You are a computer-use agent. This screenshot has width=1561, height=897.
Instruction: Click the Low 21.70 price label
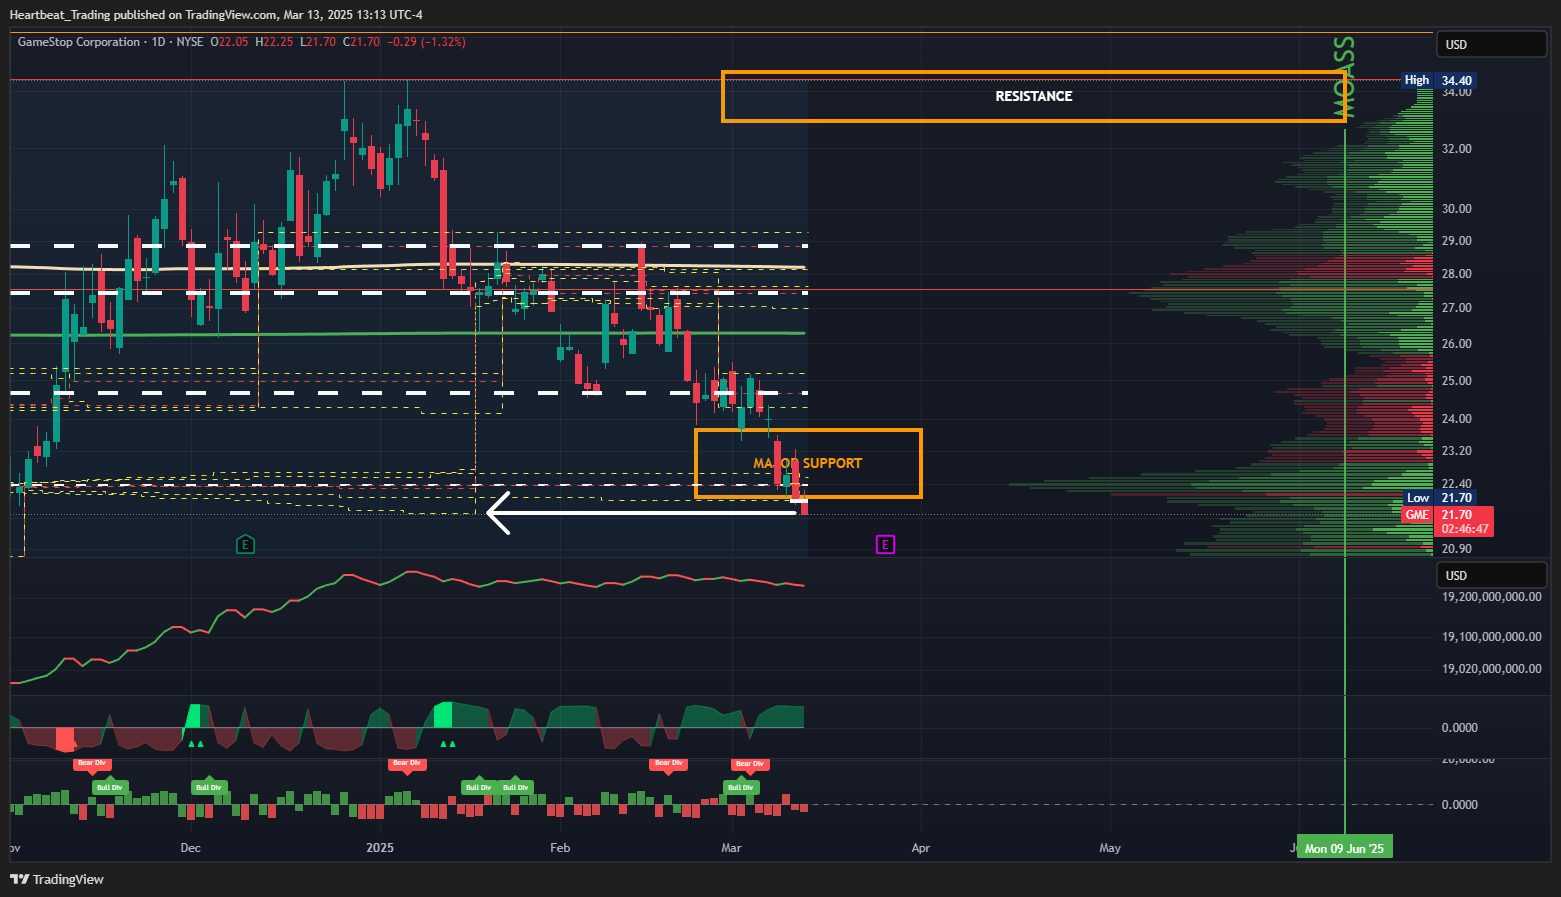click(x=1438, y=498)
